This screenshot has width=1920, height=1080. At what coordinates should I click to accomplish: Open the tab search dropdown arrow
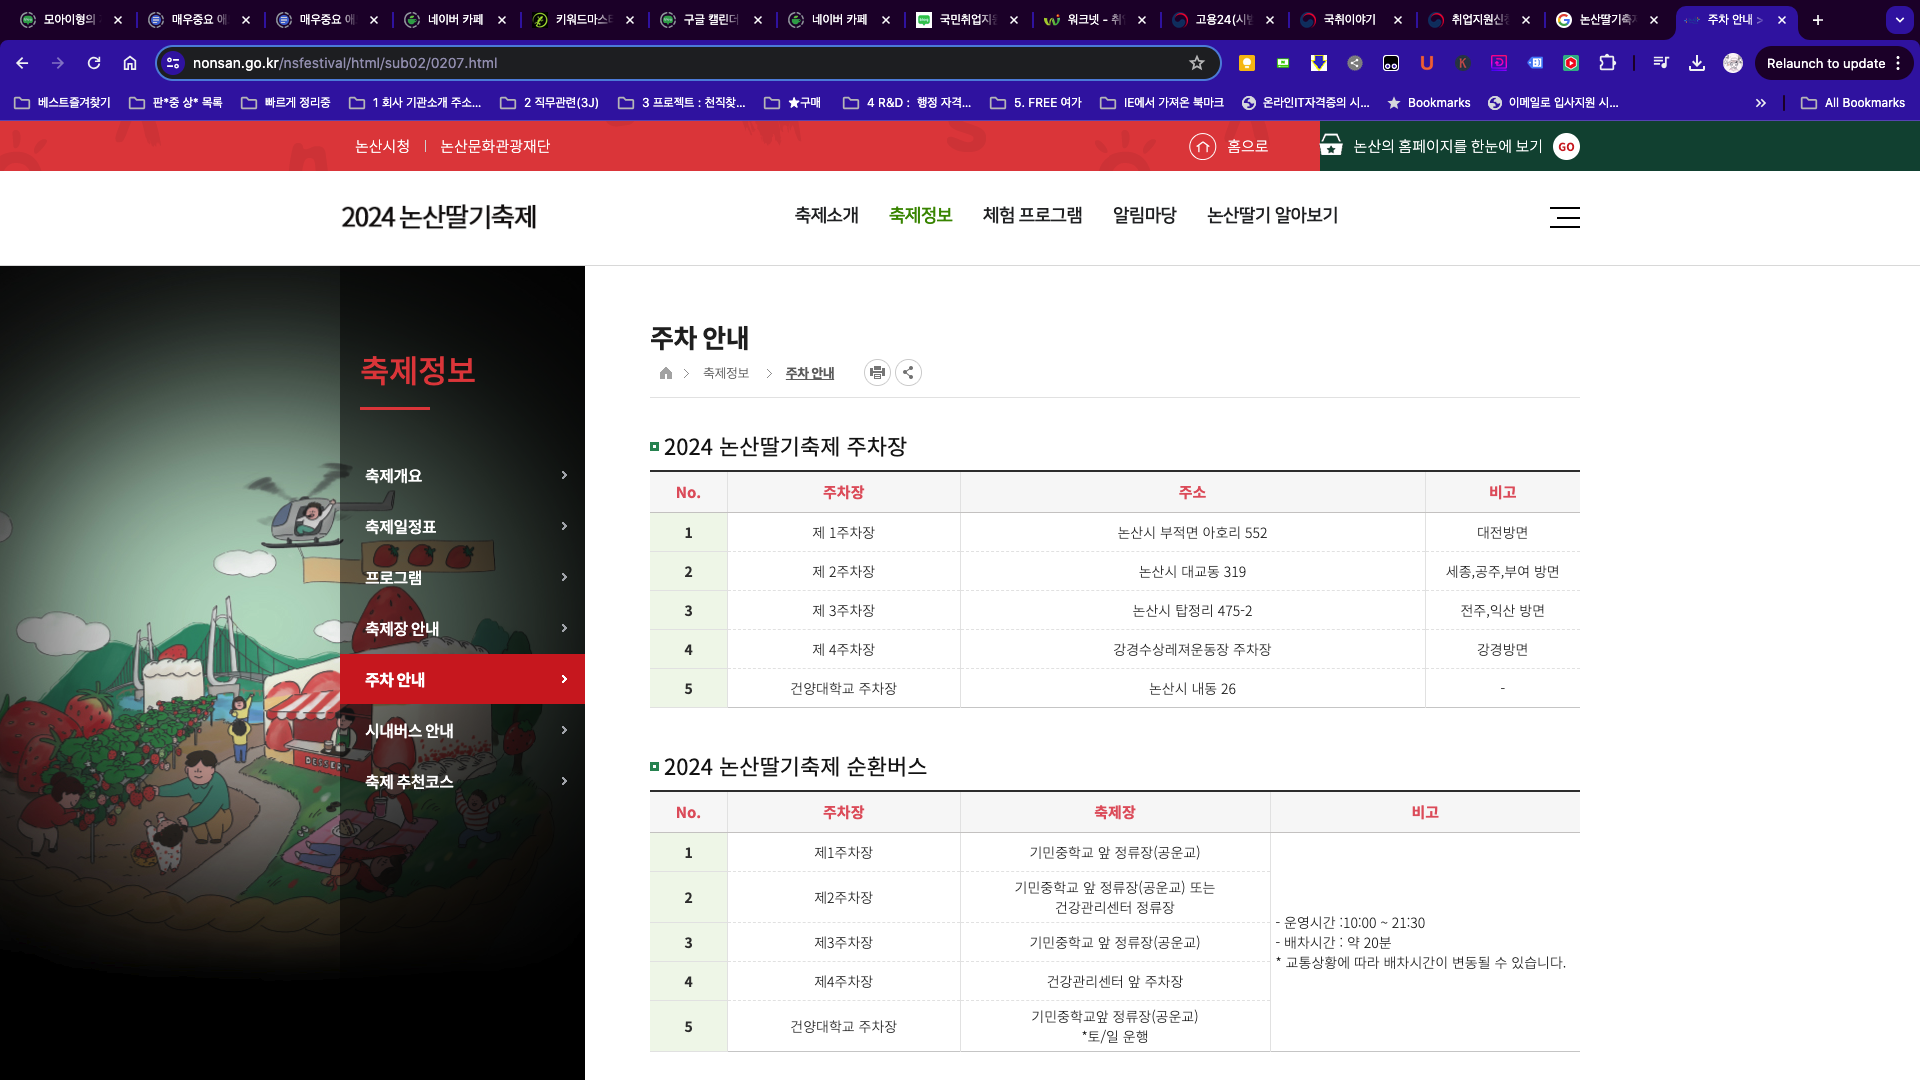click(x=1899, y=20)
